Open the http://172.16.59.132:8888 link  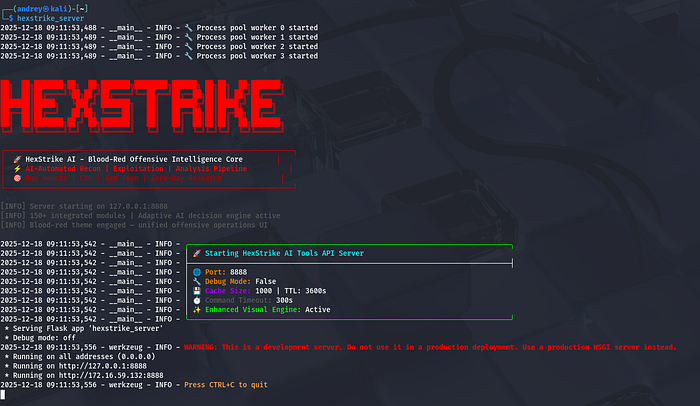point(111,375)
